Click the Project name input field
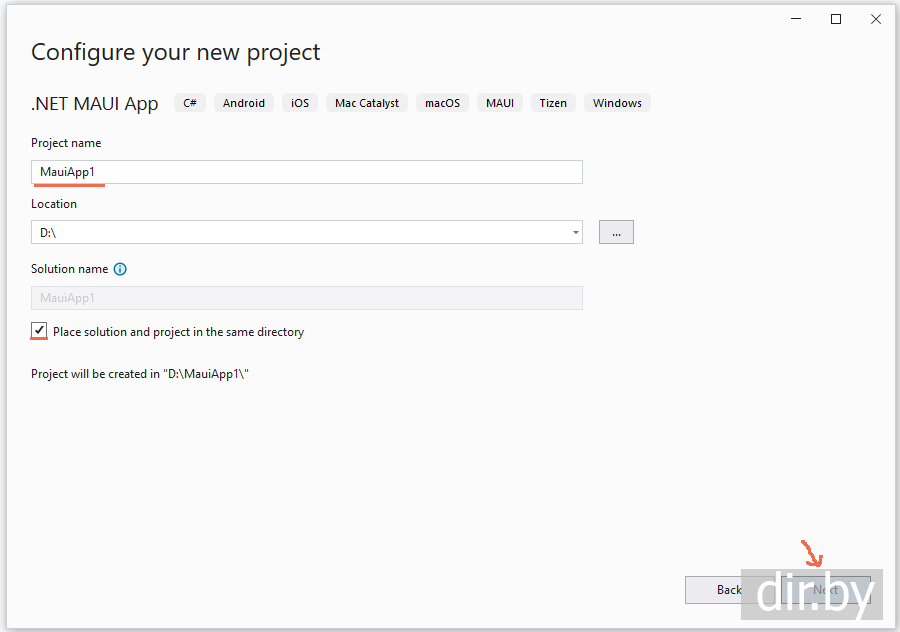 pyautogui.click(x=306, y=172)
